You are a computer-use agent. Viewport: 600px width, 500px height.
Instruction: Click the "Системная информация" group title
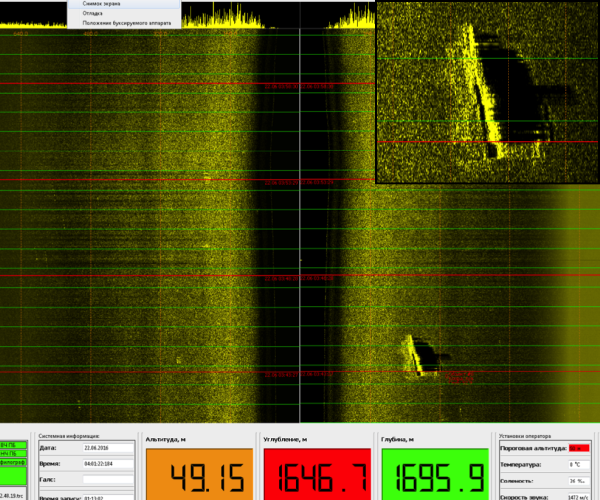point(69,436)
